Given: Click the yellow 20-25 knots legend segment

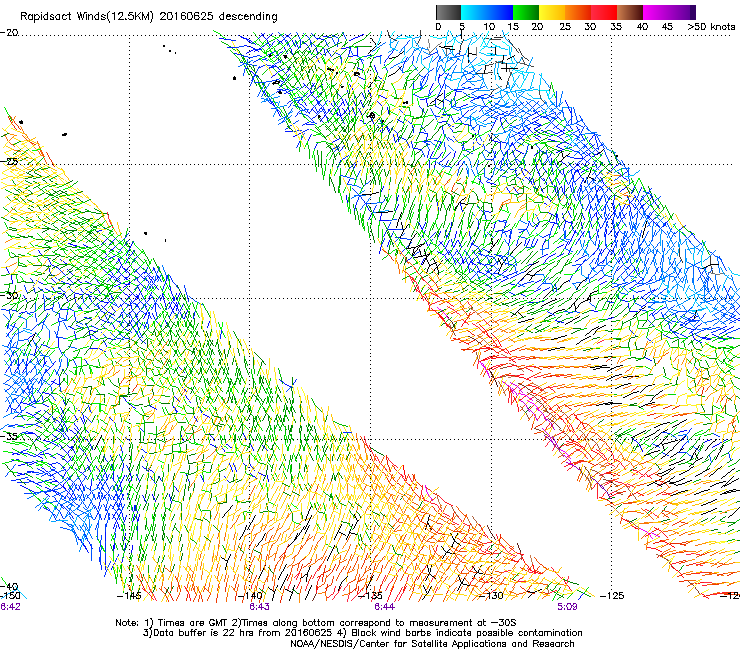Looking at the screenshot, I should pyautogui.click(x=552, y=12).
